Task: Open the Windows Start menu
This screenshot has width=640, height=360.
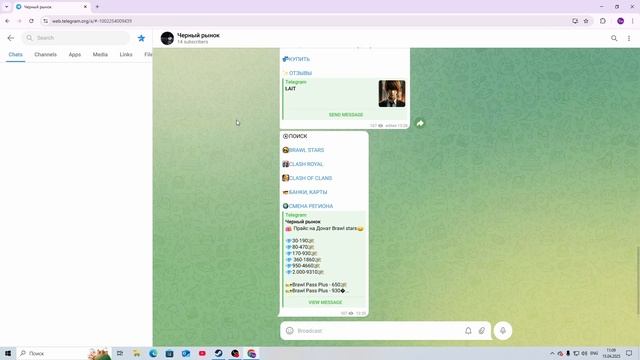Action: [x=8, y=353]
